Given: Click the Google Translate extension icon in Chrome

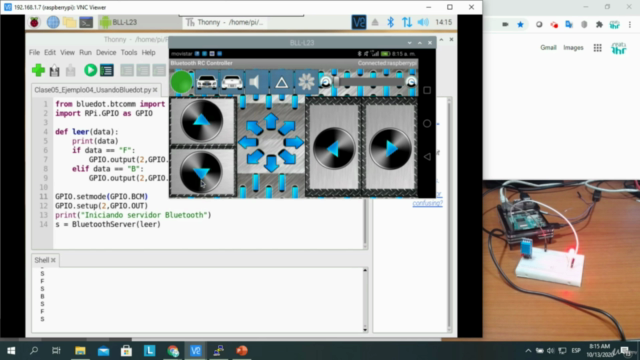Looking at the screenshot, I should point(569,24).
